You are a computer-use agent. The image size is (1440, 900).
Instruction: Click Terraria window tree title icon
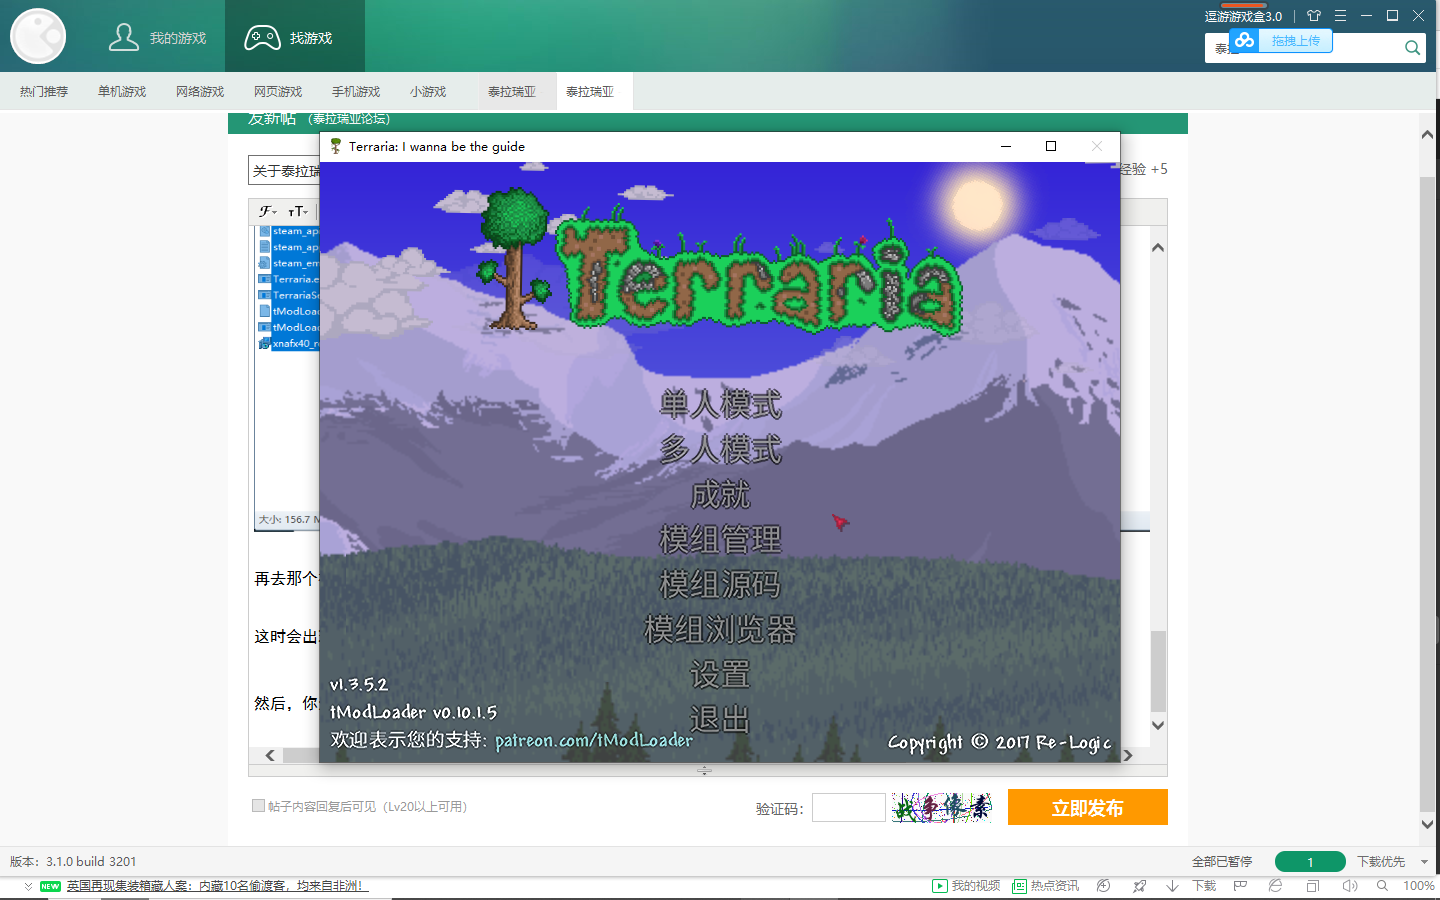(x=336, y=146)
